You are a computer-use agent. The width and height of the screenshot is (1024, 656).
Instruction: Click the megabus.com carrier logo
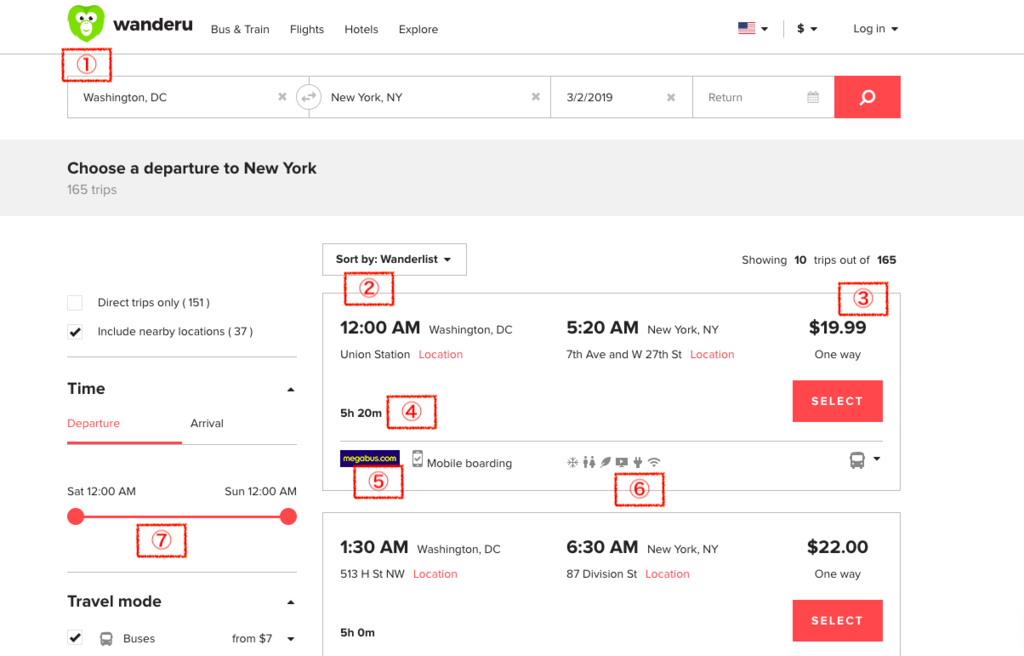pyautogui.click(x=370, y=458)
